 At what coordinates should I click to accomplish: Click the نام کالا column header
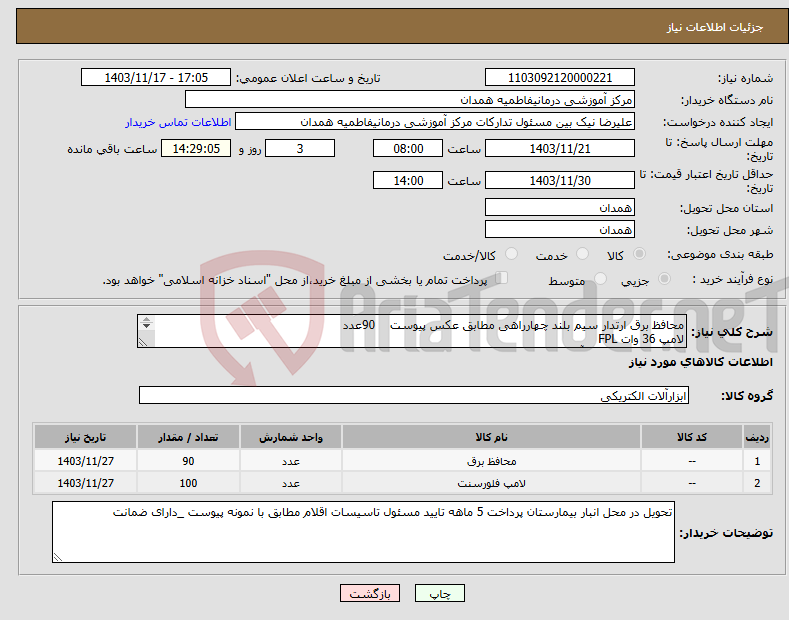pyautogui.click(x=491, y=437)
